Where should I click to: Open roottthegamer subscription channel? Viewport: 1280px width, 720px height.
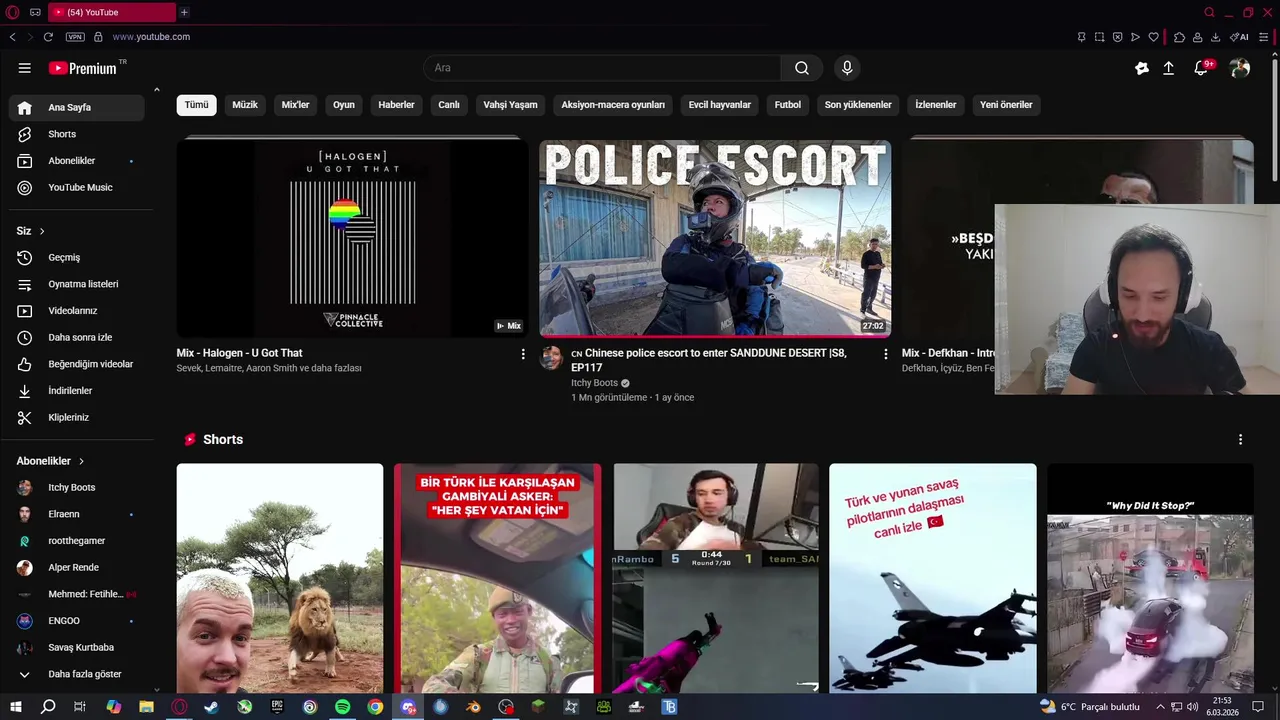[x=76, y=541]
